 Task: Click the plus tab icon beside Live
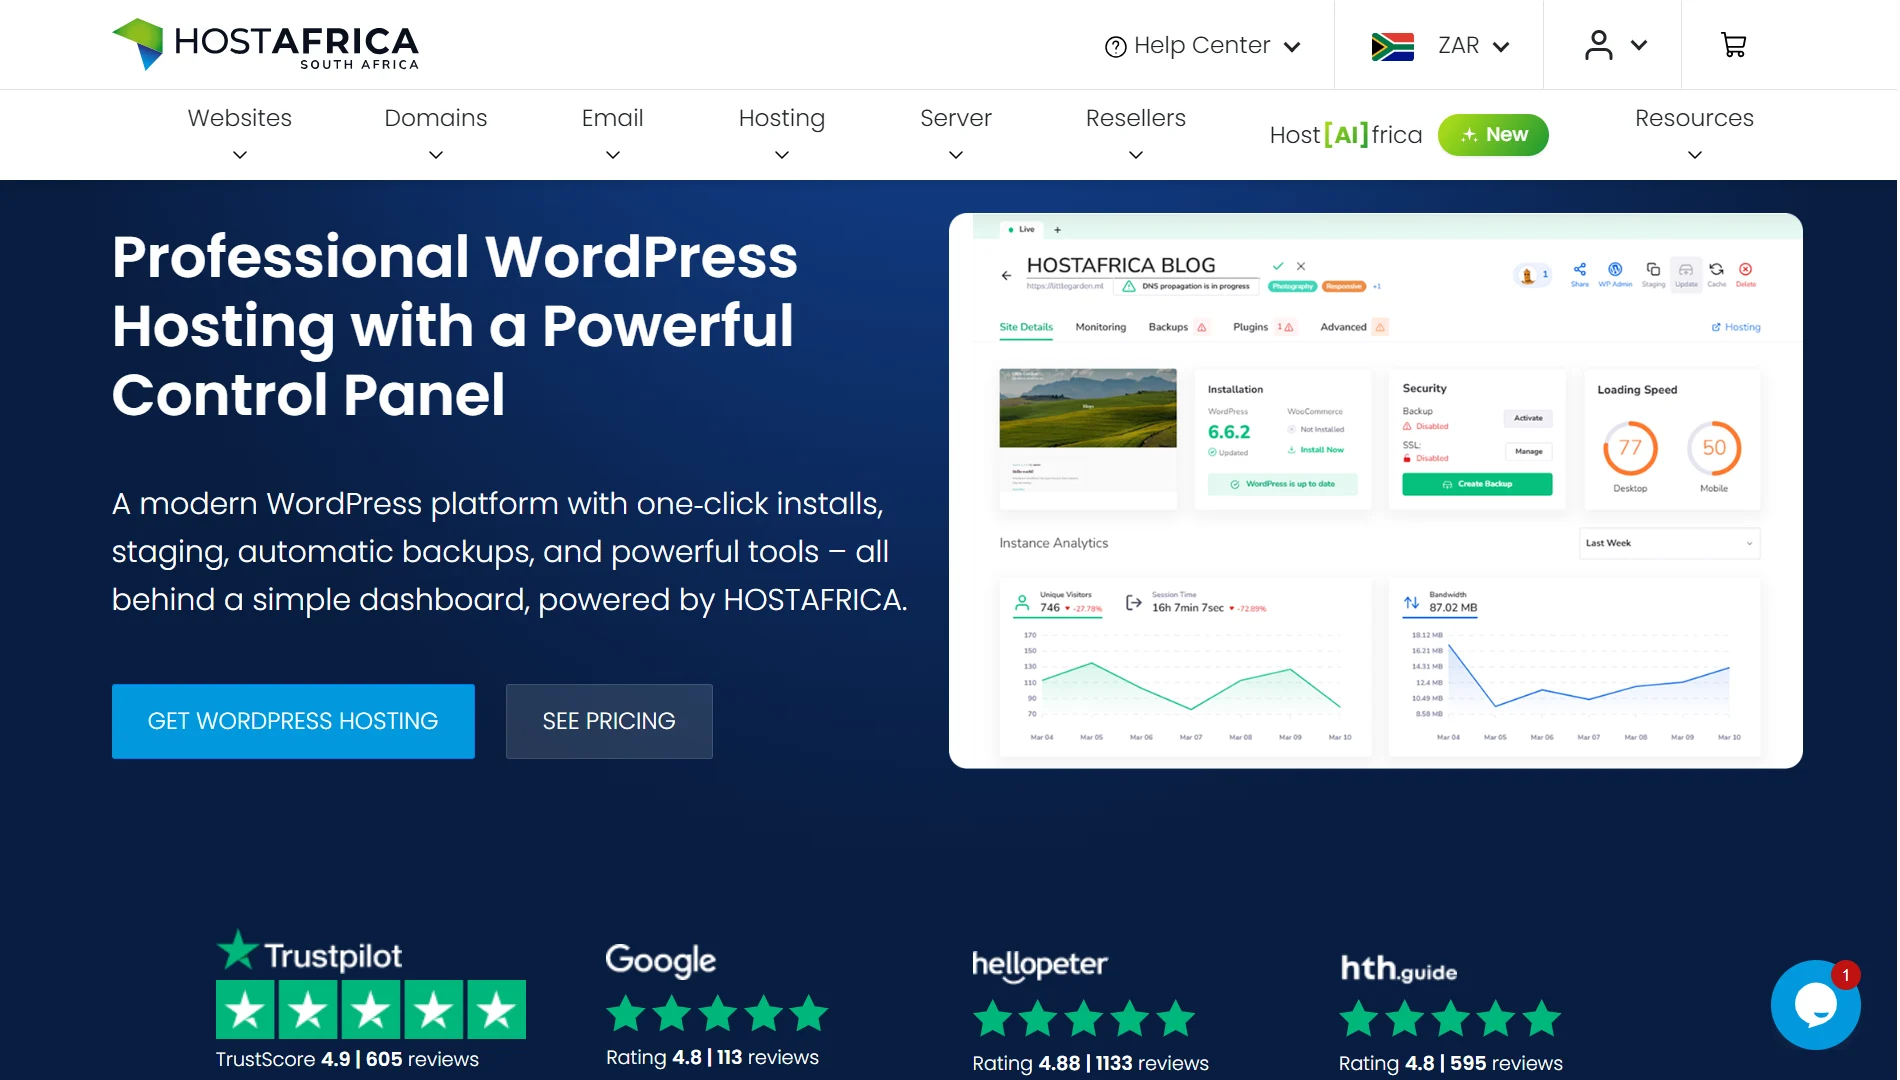click(x=1057, y=230)
